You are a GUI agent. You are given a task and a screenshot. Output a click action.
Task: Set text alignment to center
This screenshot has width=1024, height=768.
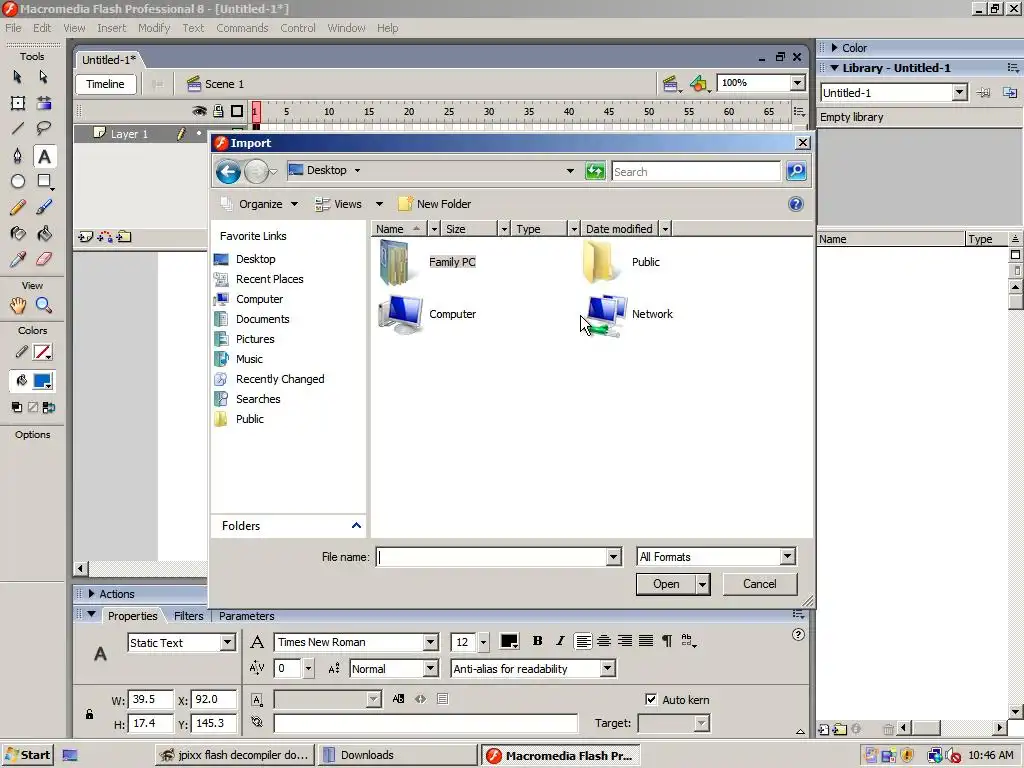tap(604, 641)
